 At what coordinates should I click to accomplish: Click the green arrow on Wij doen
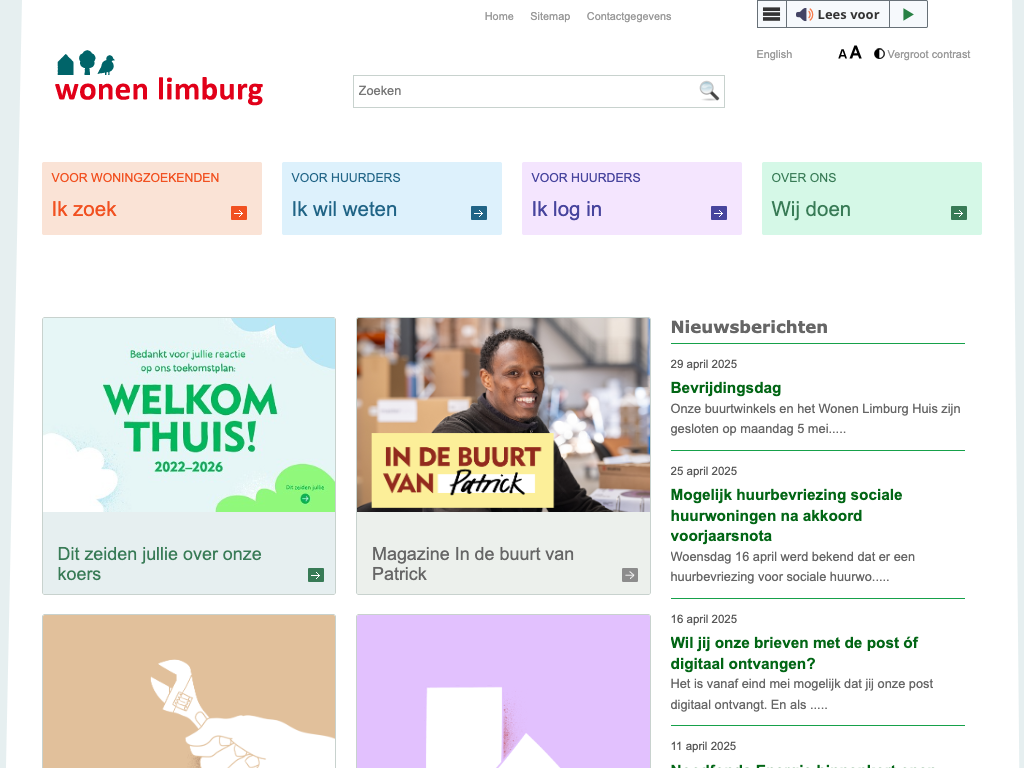[959, 213]
